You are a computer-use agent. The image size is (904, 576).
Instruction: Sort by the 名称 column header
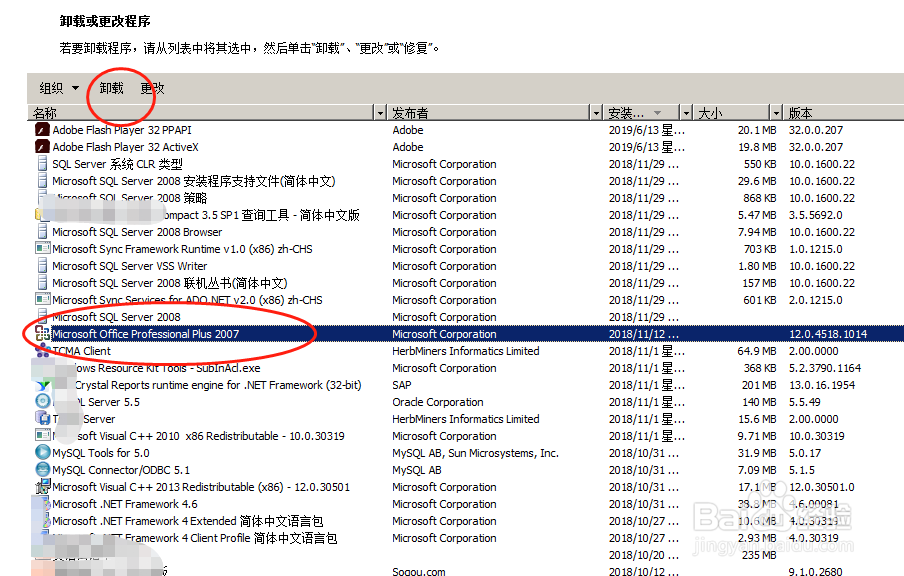[201, 113]
